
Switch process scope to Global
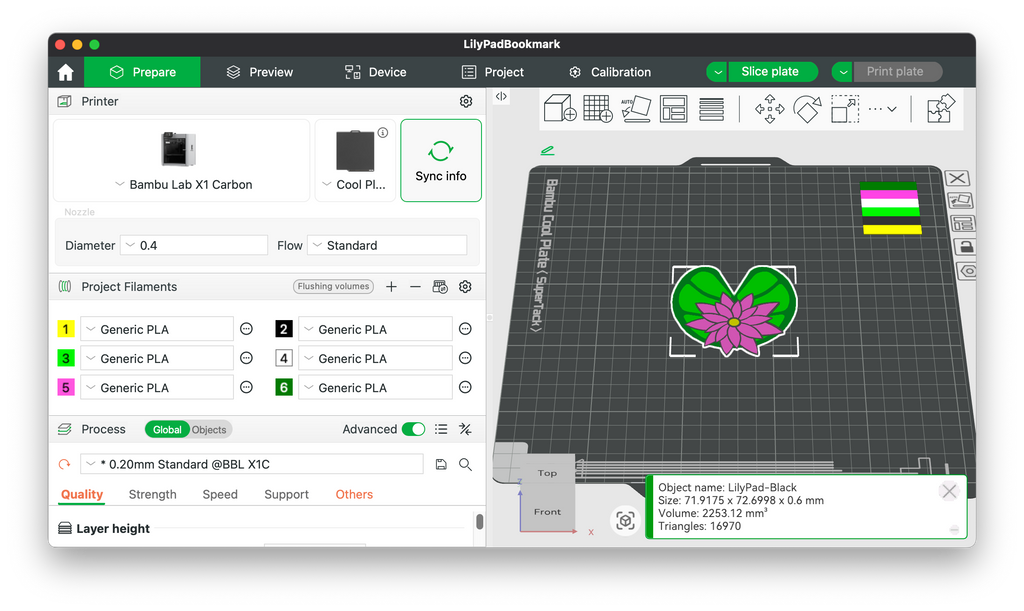[x=167, y=430]
